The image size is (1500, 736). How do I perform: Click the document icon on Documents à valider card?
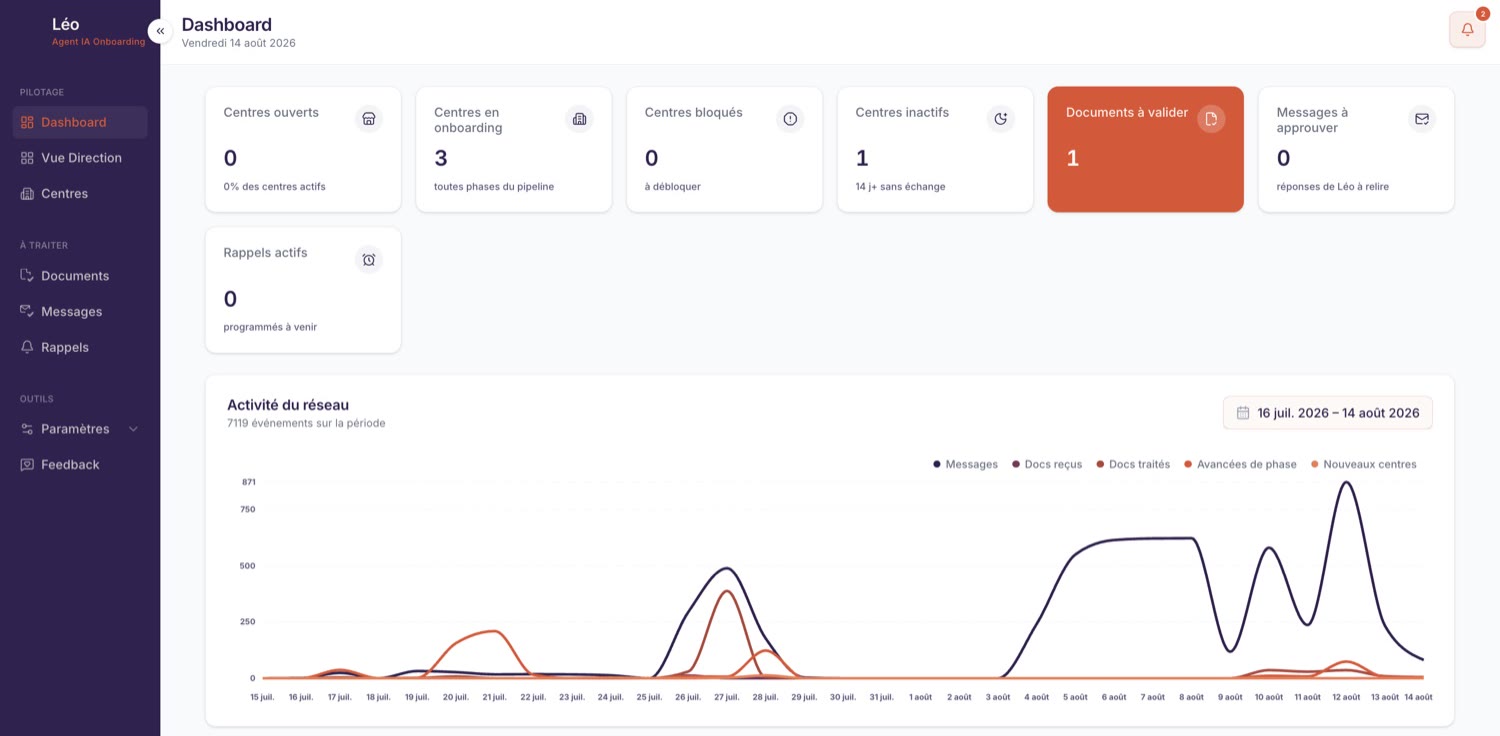pyautogui.click(x=1211, y=119)
